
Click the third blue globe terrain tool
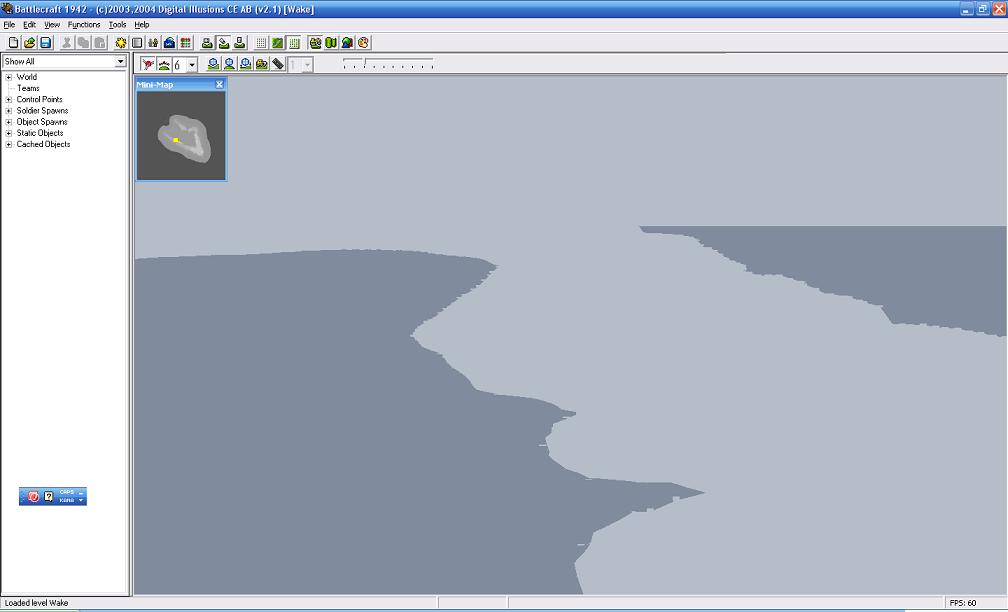tap(246, 64)
